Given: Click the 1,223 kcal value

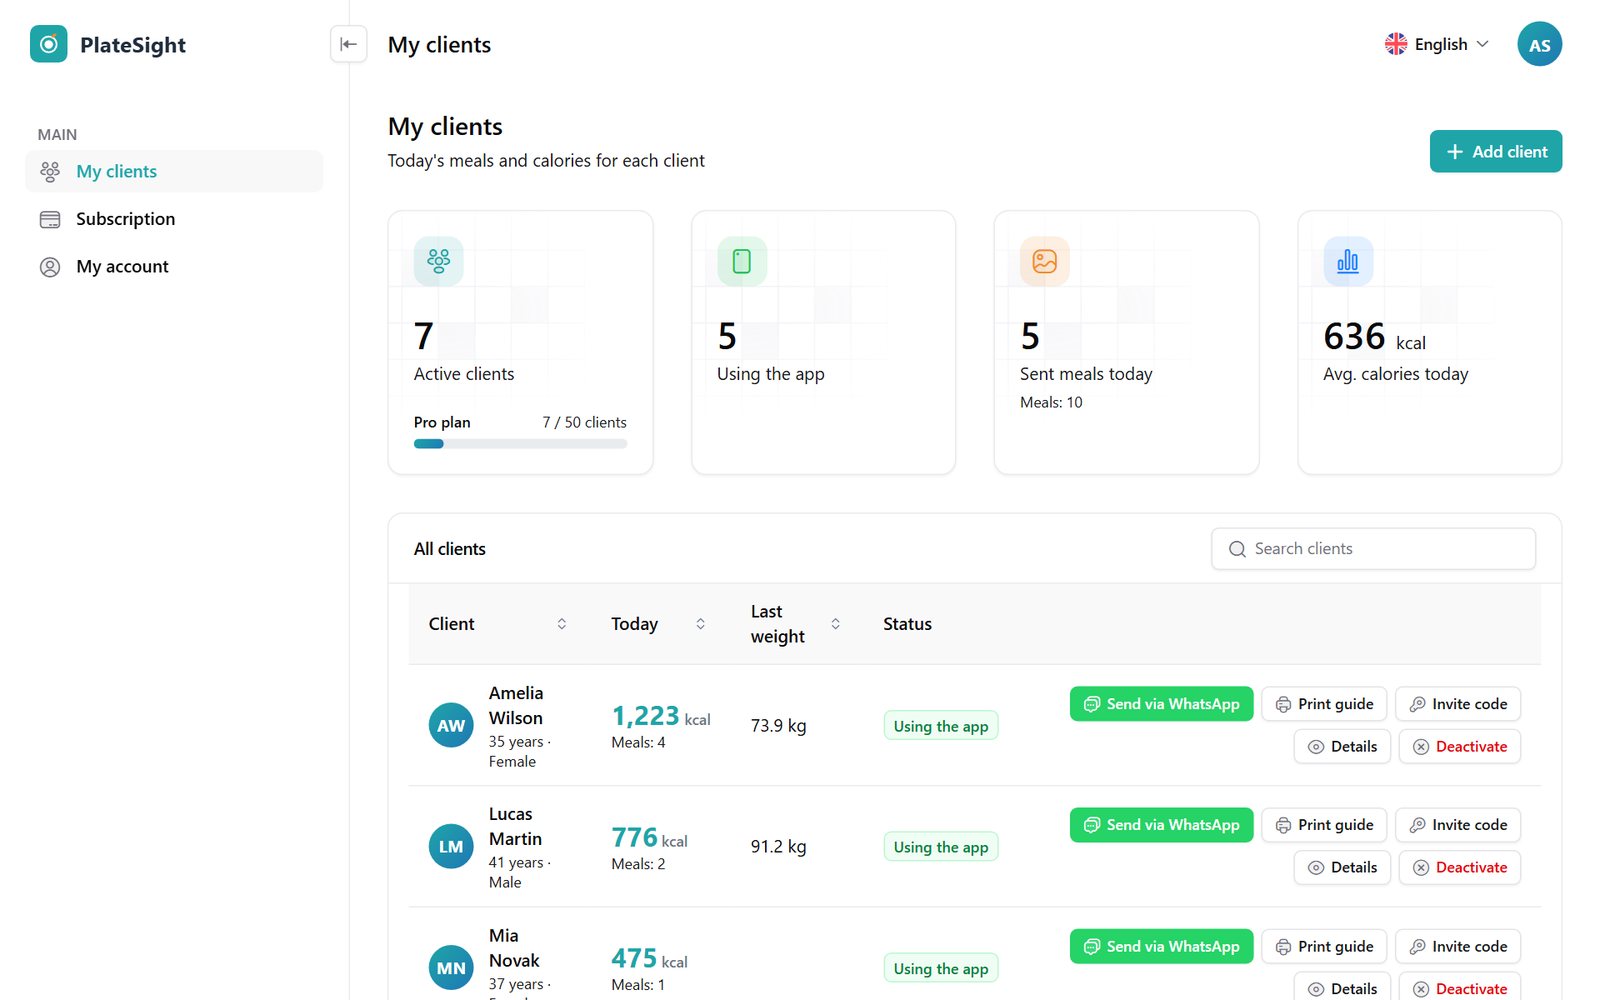Looking at the screenshot, I should click(661, 716).
